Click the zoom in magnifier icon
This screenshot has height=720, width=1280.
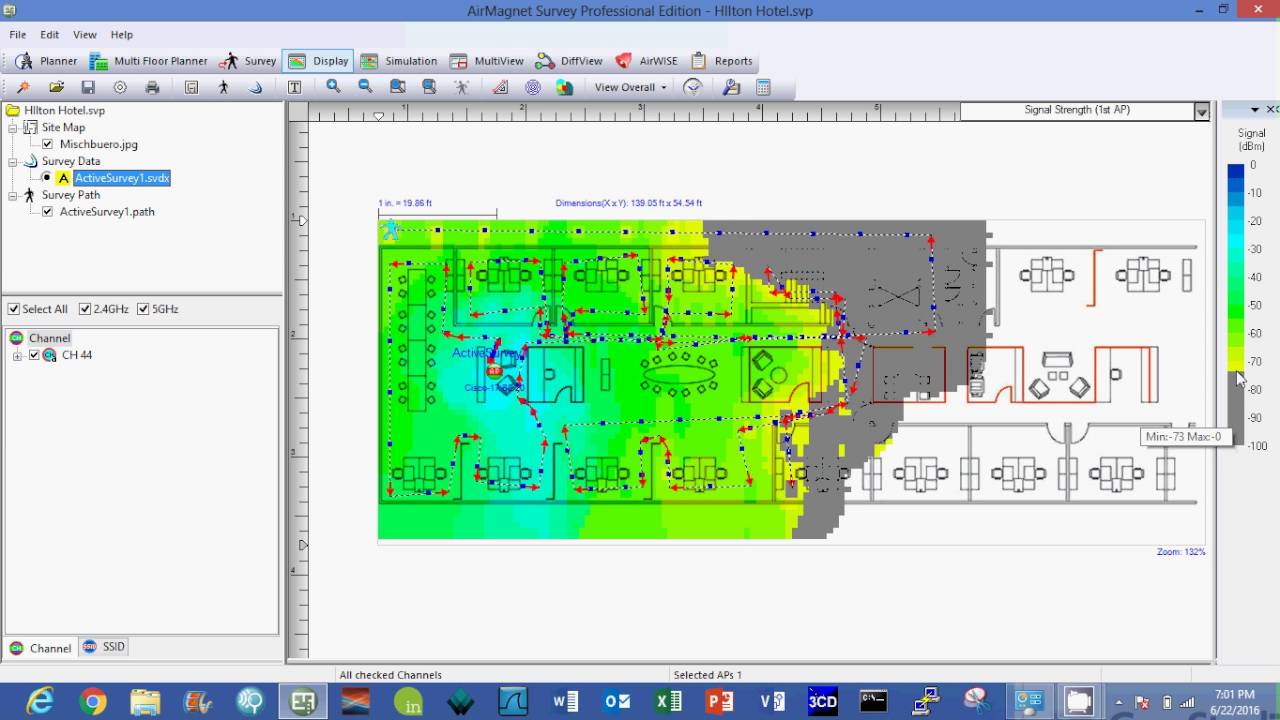click(x=334, y=87)
